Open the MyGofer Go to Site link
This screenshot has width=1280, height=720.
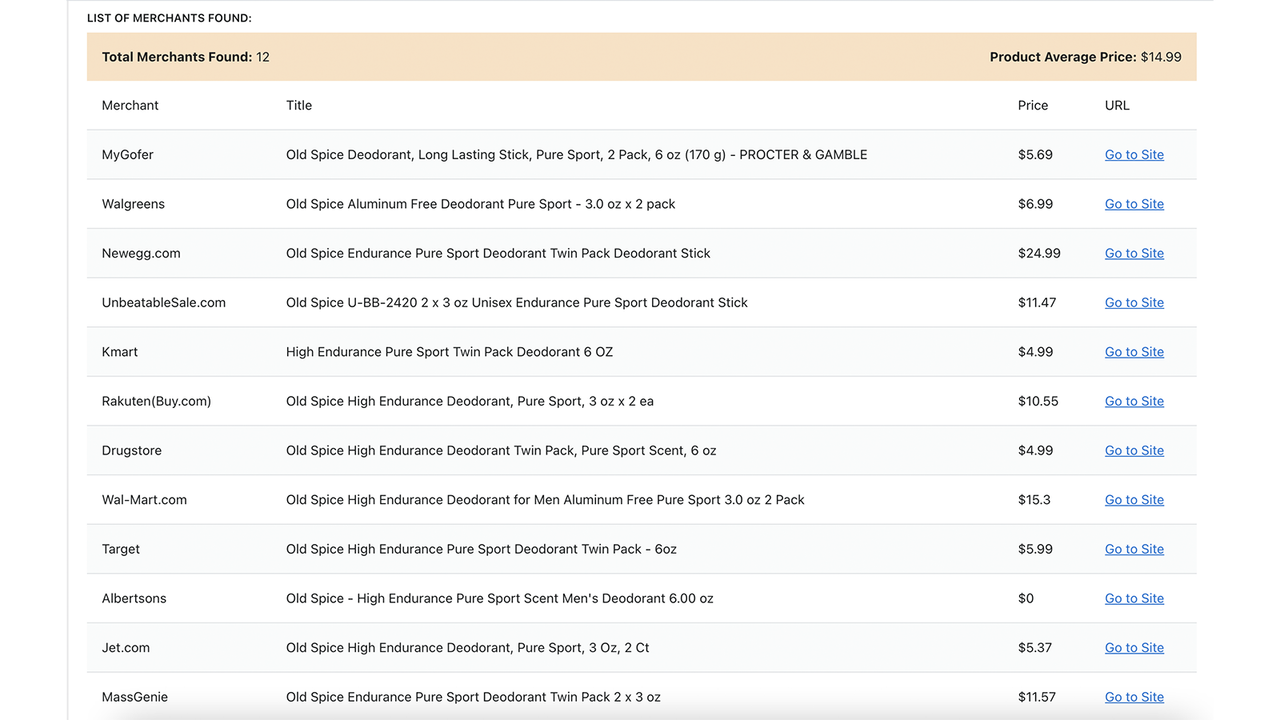[x=1134, y=154]
